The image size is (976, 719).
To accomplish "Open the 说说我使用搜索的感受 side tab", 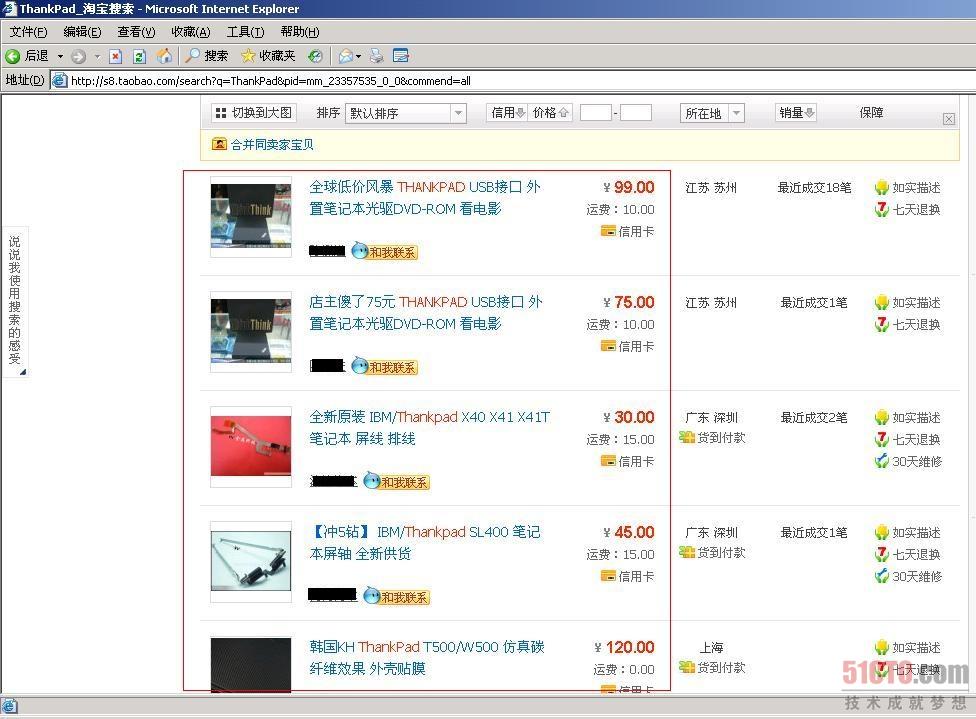I will coord(14,301).
